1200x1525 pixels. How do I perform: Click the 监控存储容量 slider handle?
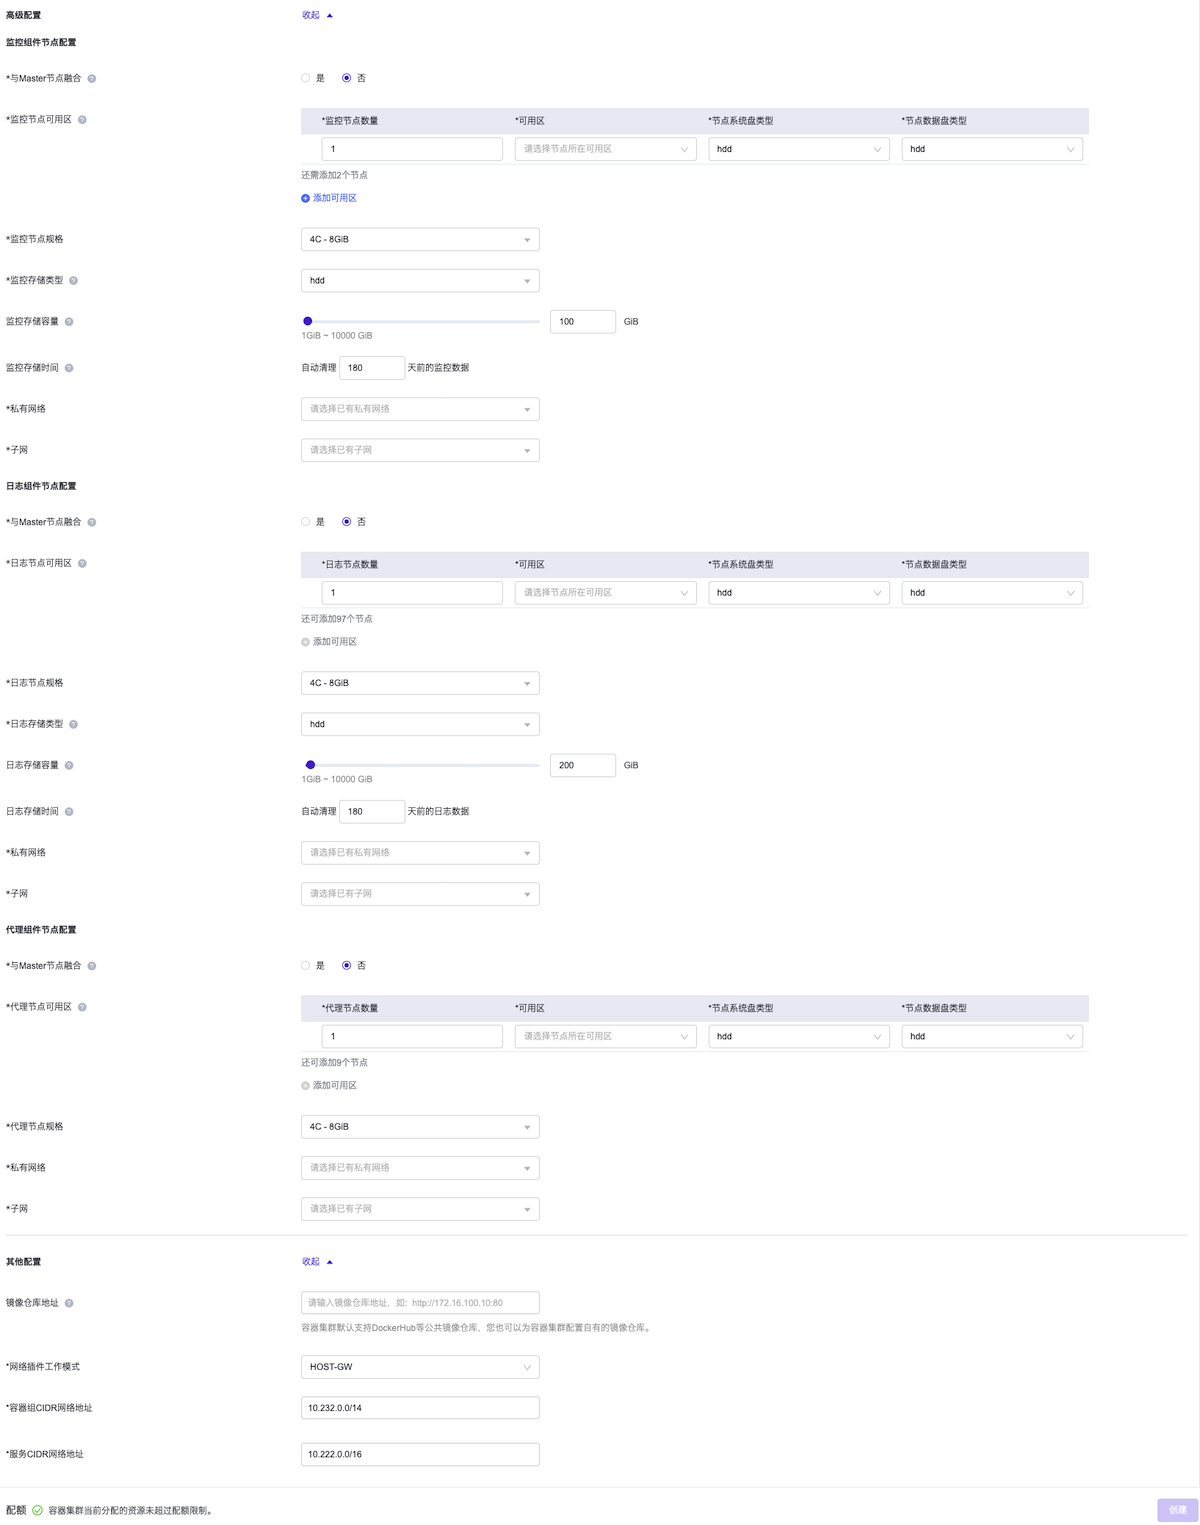pyautogui.click(x=308, y=322)
